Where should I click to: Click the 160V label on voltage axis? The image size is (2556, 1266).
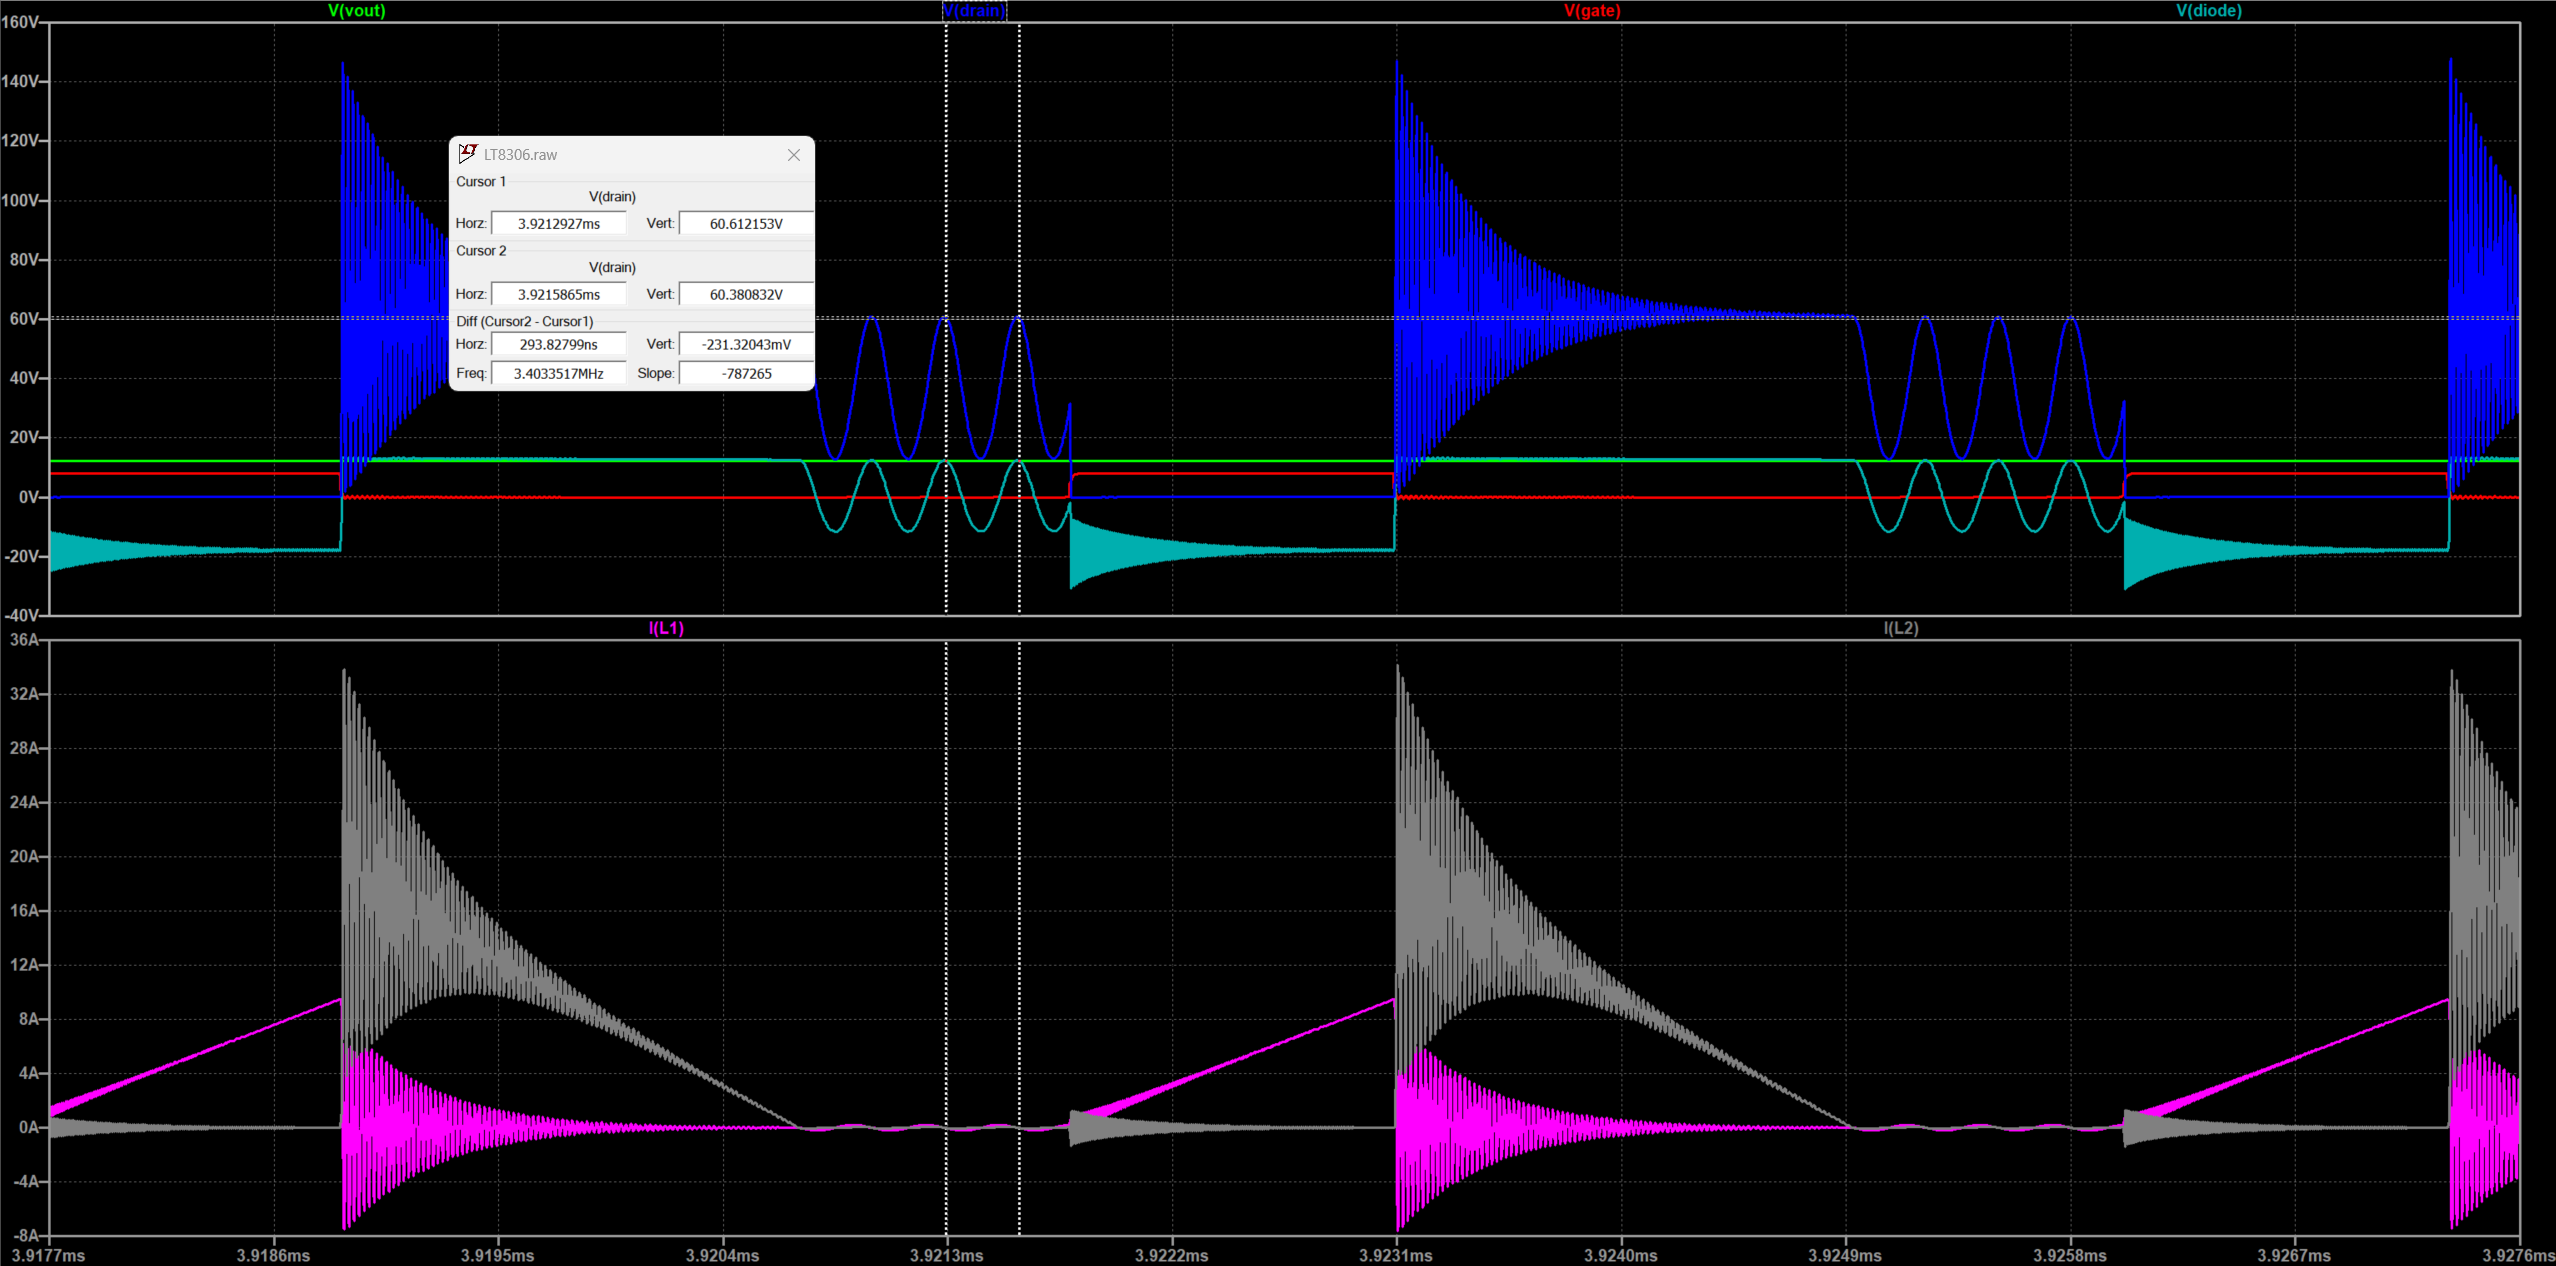point(19,22)
